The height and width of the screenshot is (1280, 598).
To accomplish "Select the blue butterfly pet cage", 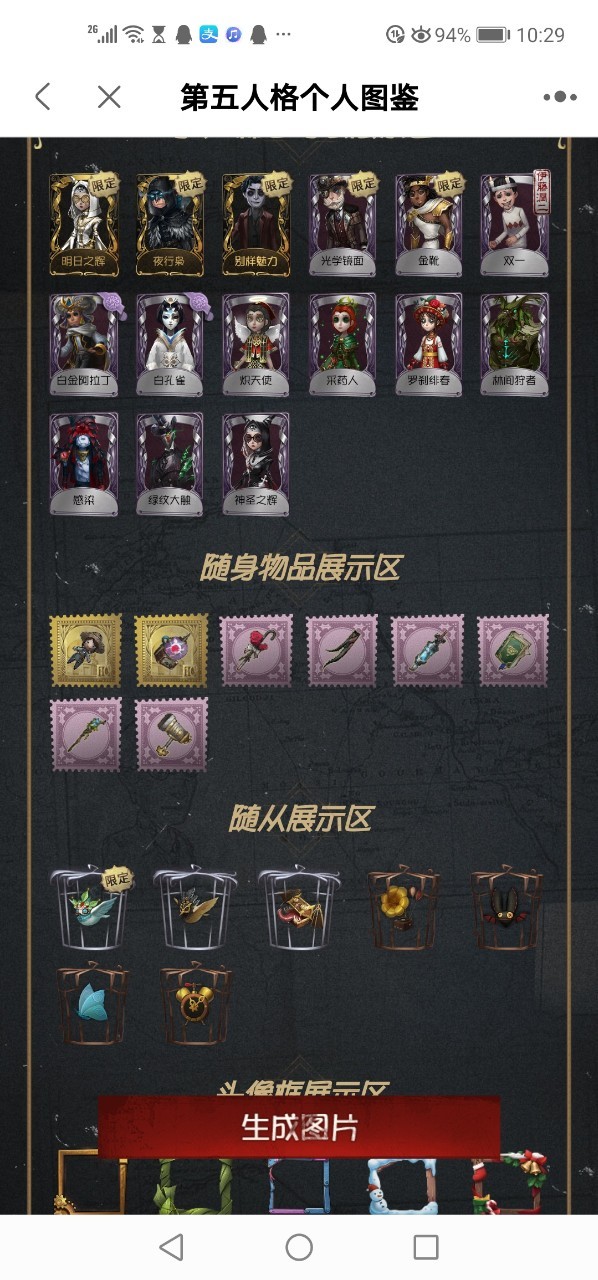I will 92,1004.
